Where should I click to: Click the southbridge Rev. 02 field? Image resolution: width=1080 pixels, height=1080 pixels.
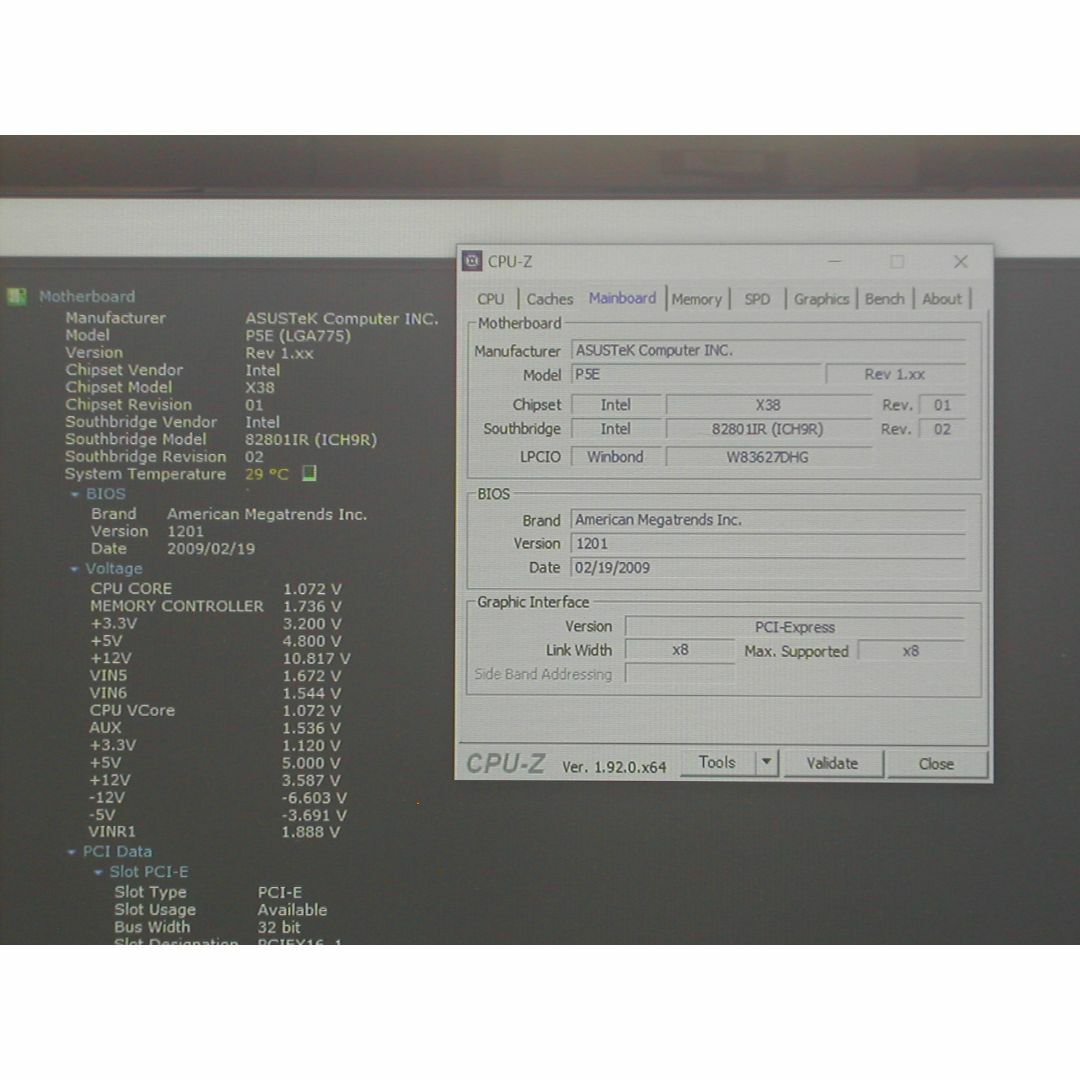(x=942, y=429)
